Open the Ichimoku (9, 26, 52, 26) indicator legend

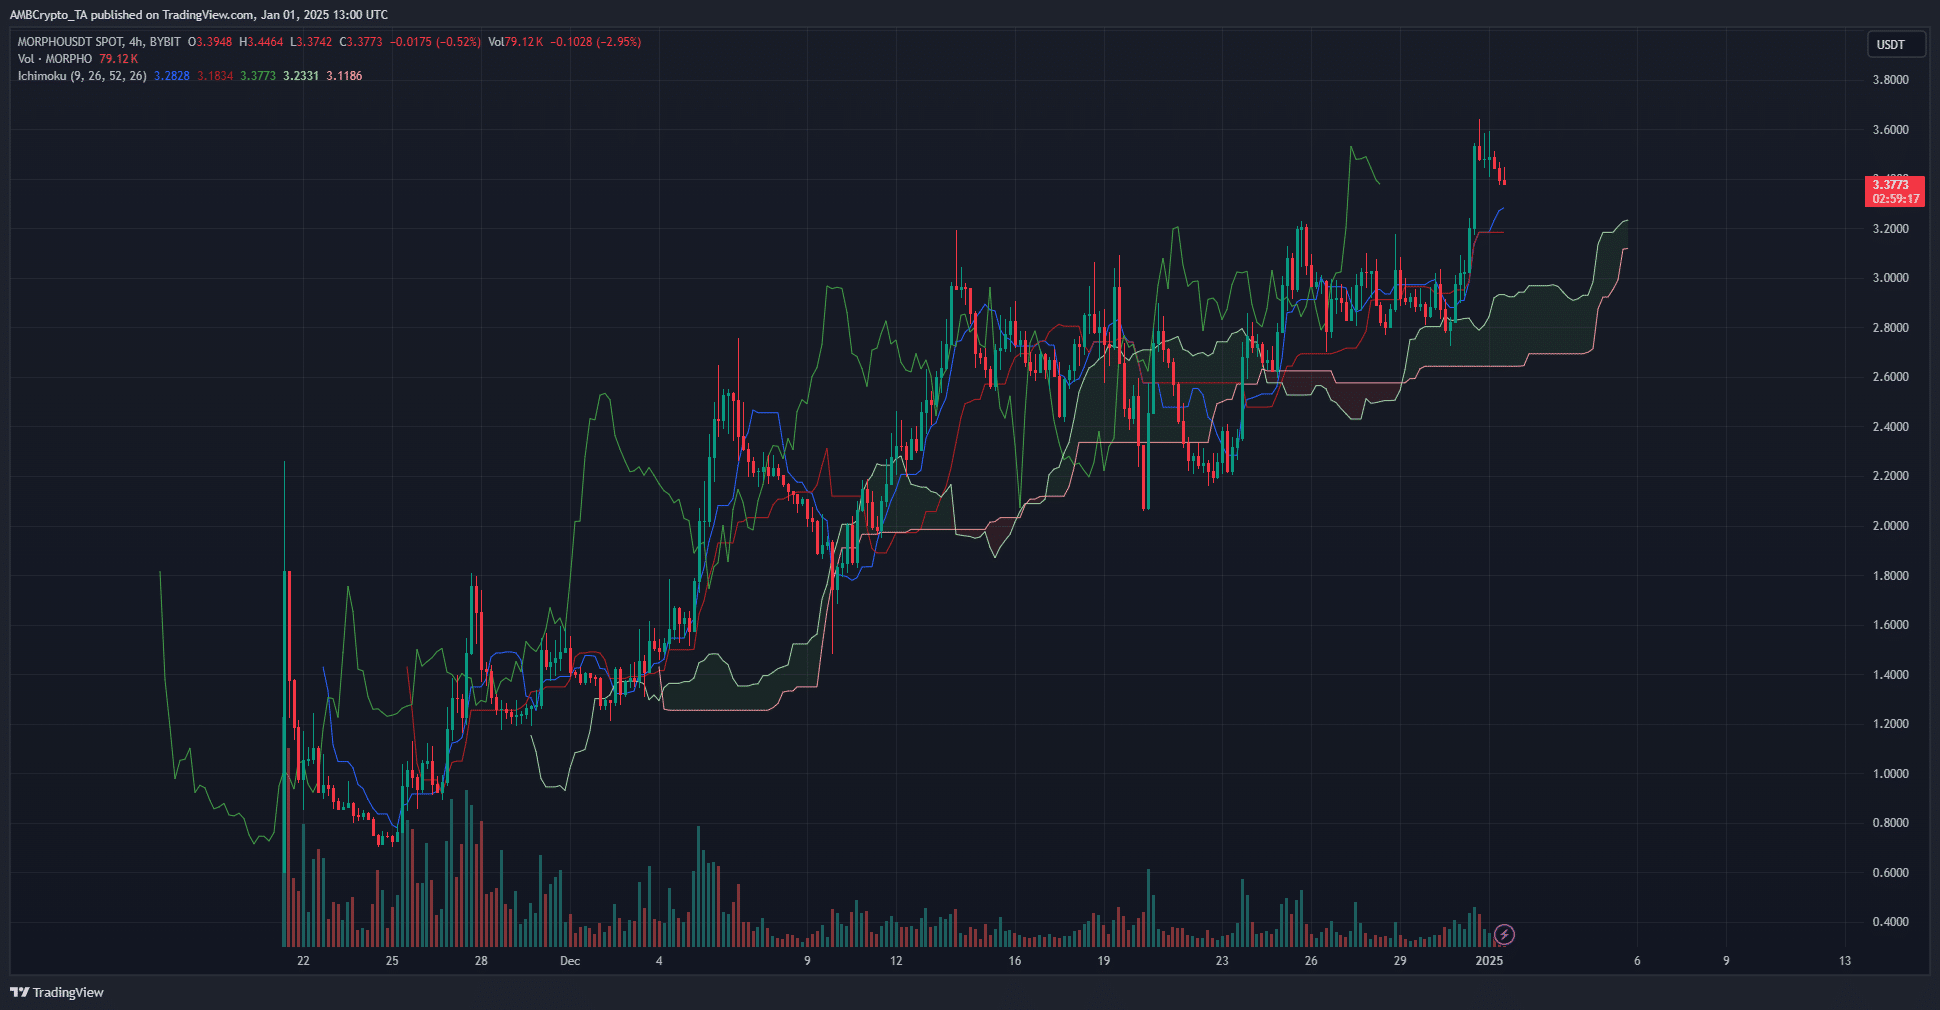pos(82,76)
